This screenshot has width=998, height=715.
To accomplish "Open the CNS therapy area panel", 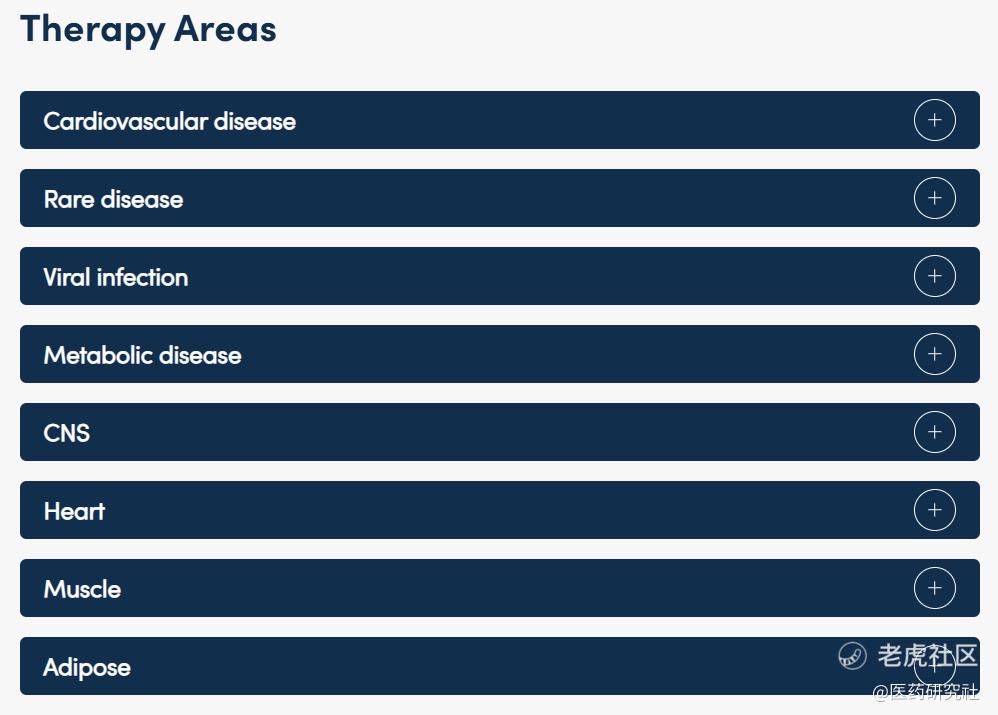I will 500,432.
